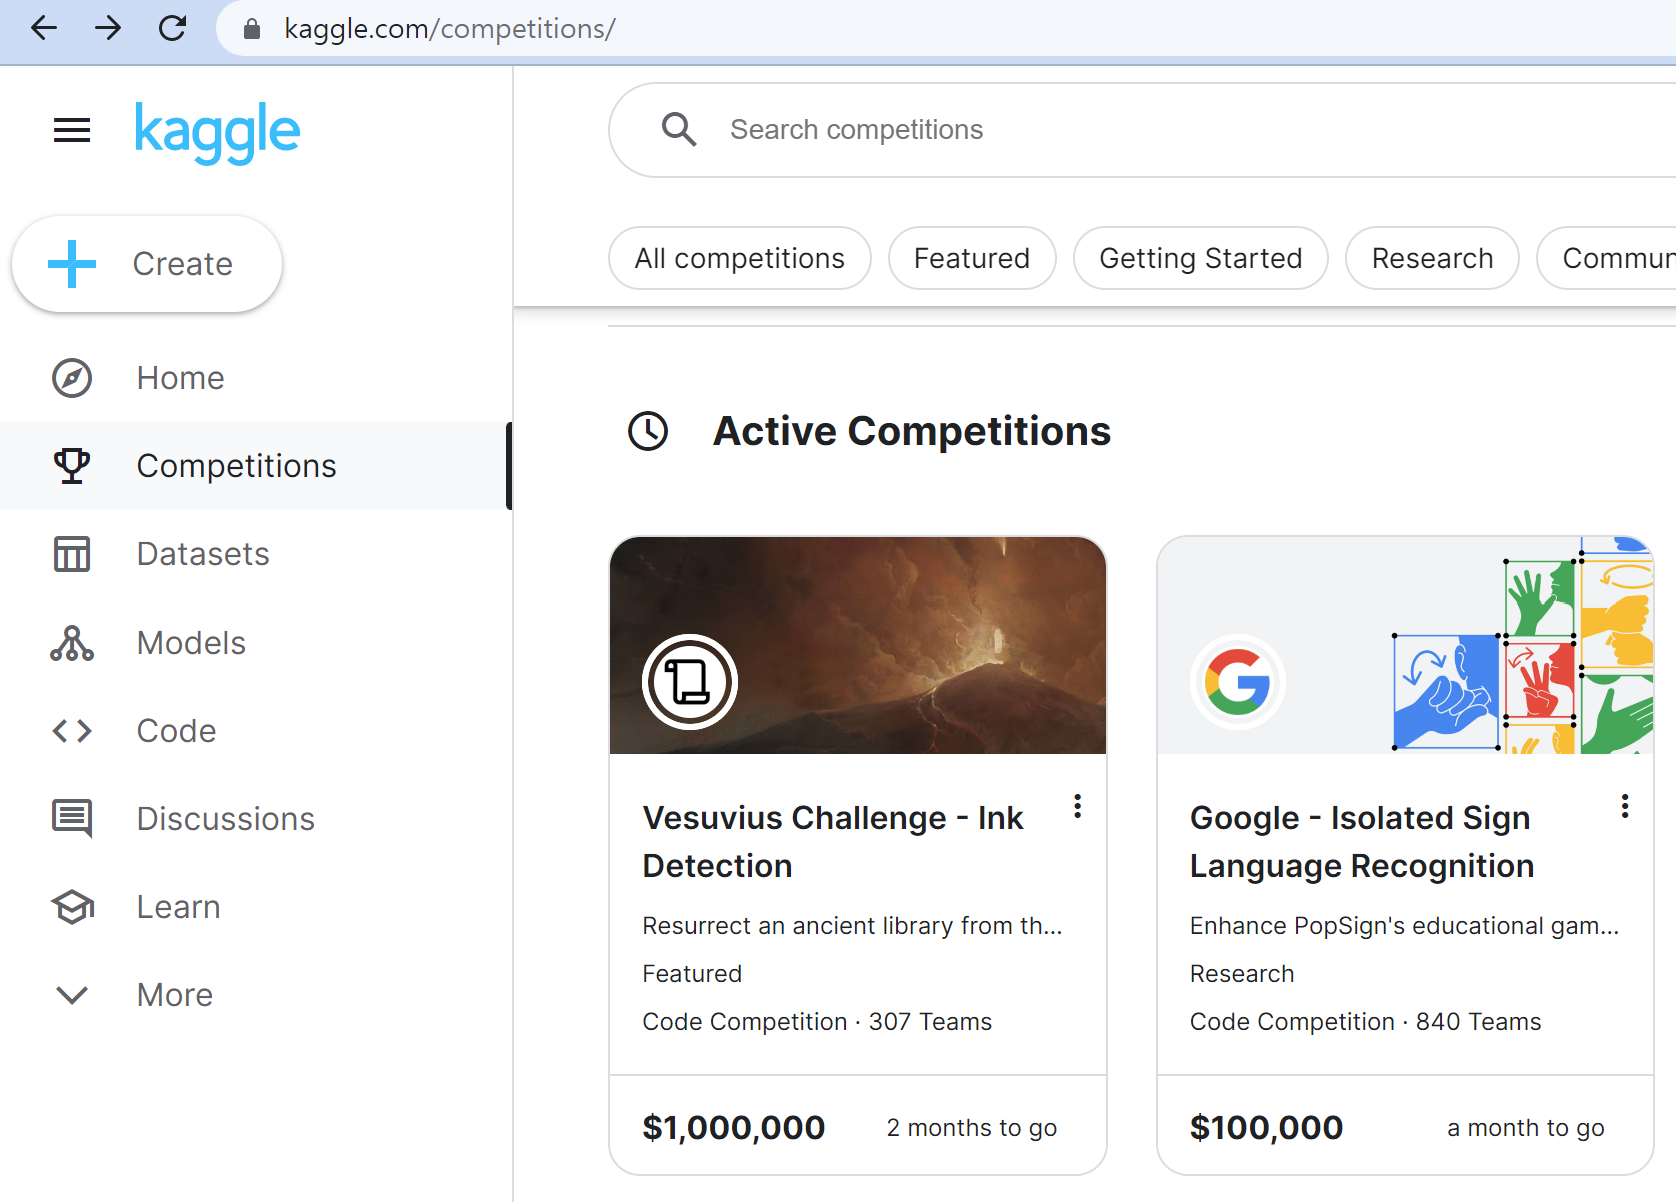Select the Getting Started filter chip
Image resolution: width=1676 pixels, height=1202 pixels.
tap(1201, 258)
